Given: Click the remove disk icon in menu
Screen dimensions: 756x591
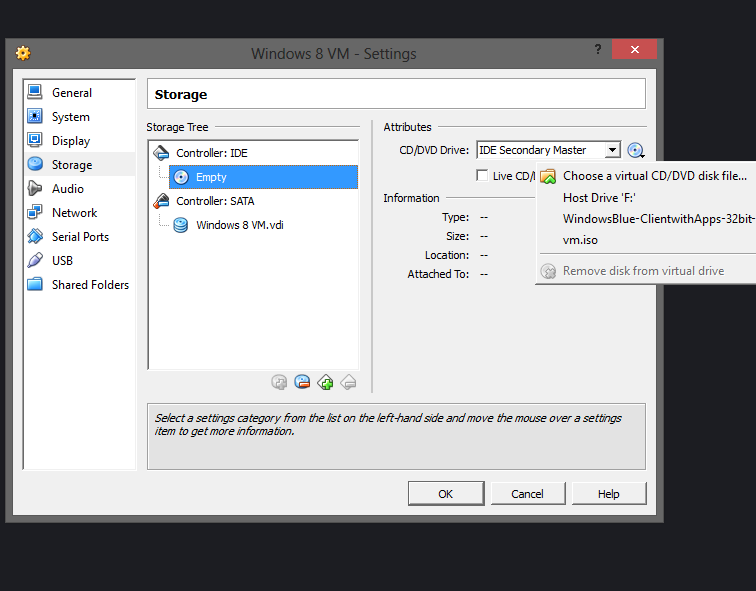Looking at the screenshot, I should pos(548,271).
